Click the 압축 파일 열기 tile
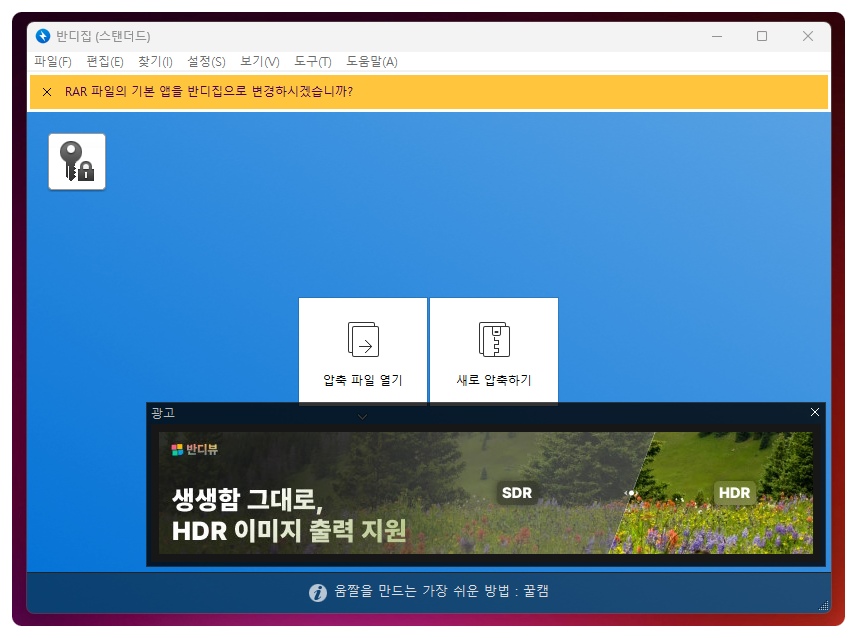The height and width of the screenshot is (638, 857). (362, 350)
